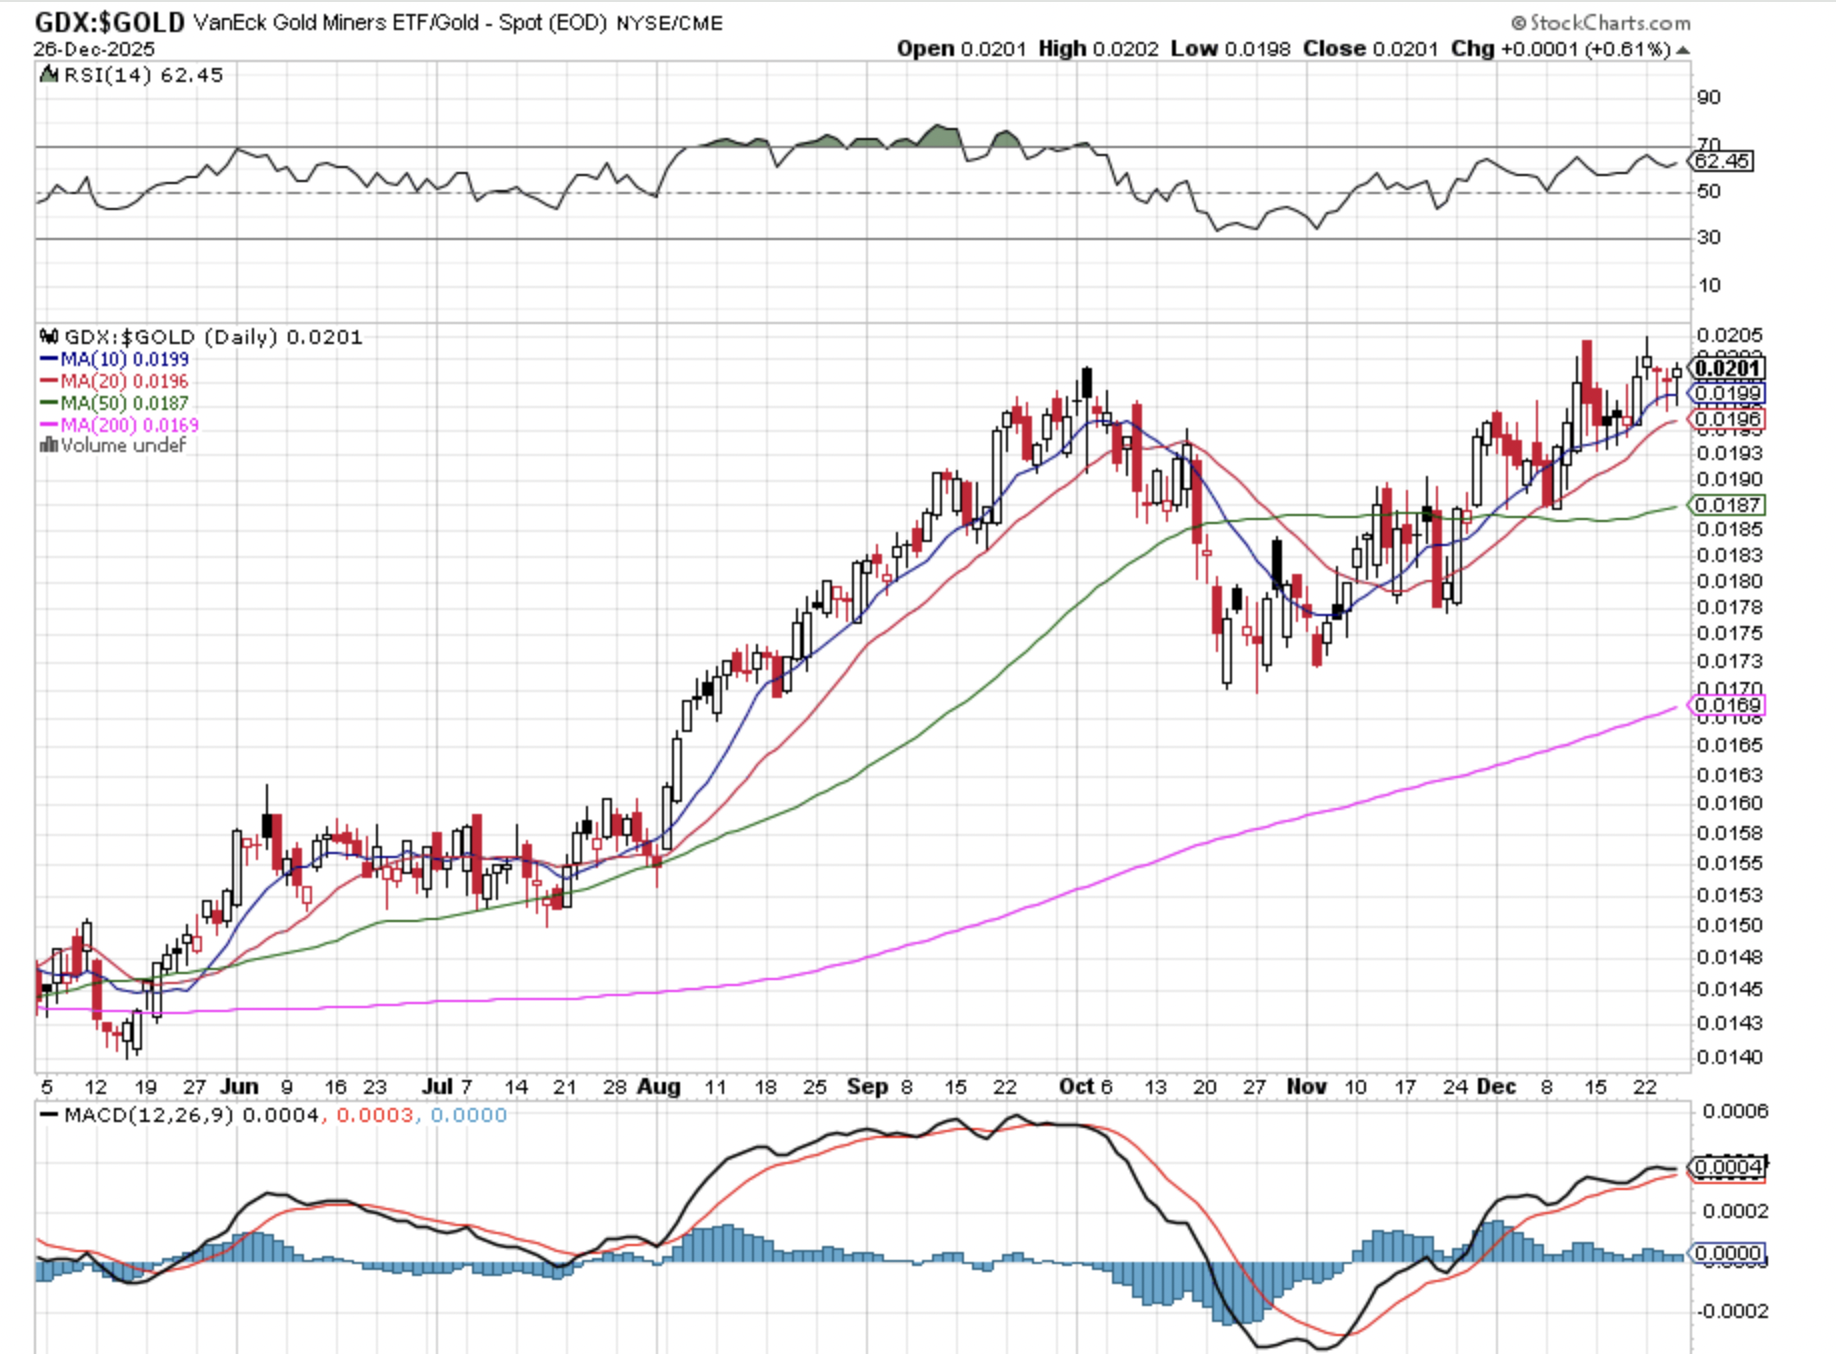Click the MACD(12,26,9) indicator label

tap(148, 1115)
